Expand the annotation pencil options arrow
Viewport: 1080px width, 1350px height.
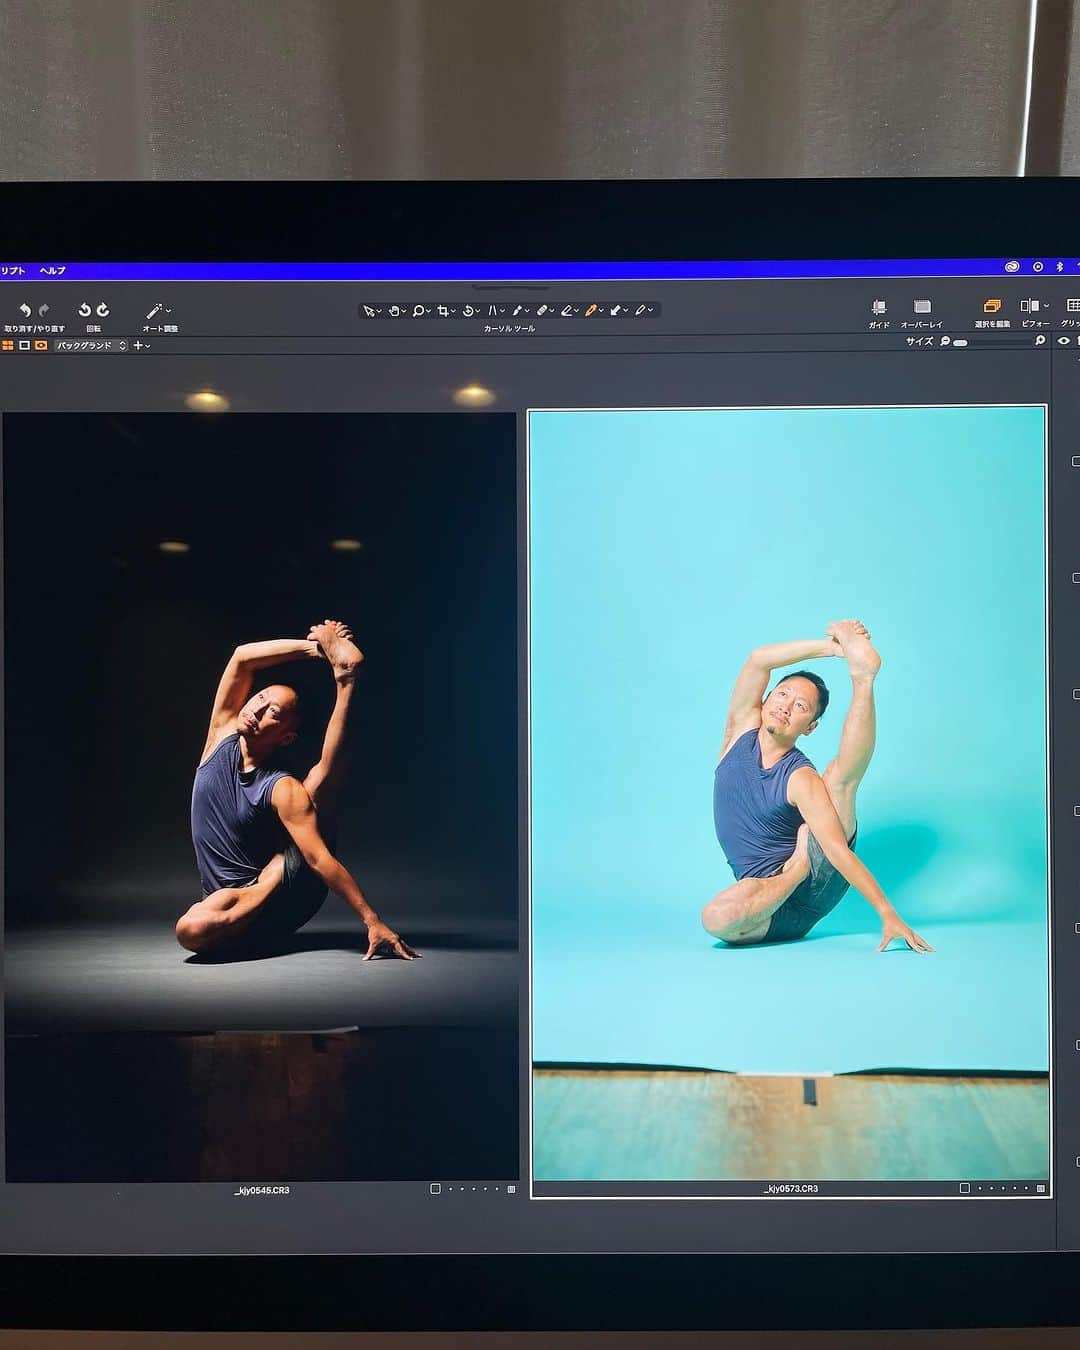tap(651, 311)
